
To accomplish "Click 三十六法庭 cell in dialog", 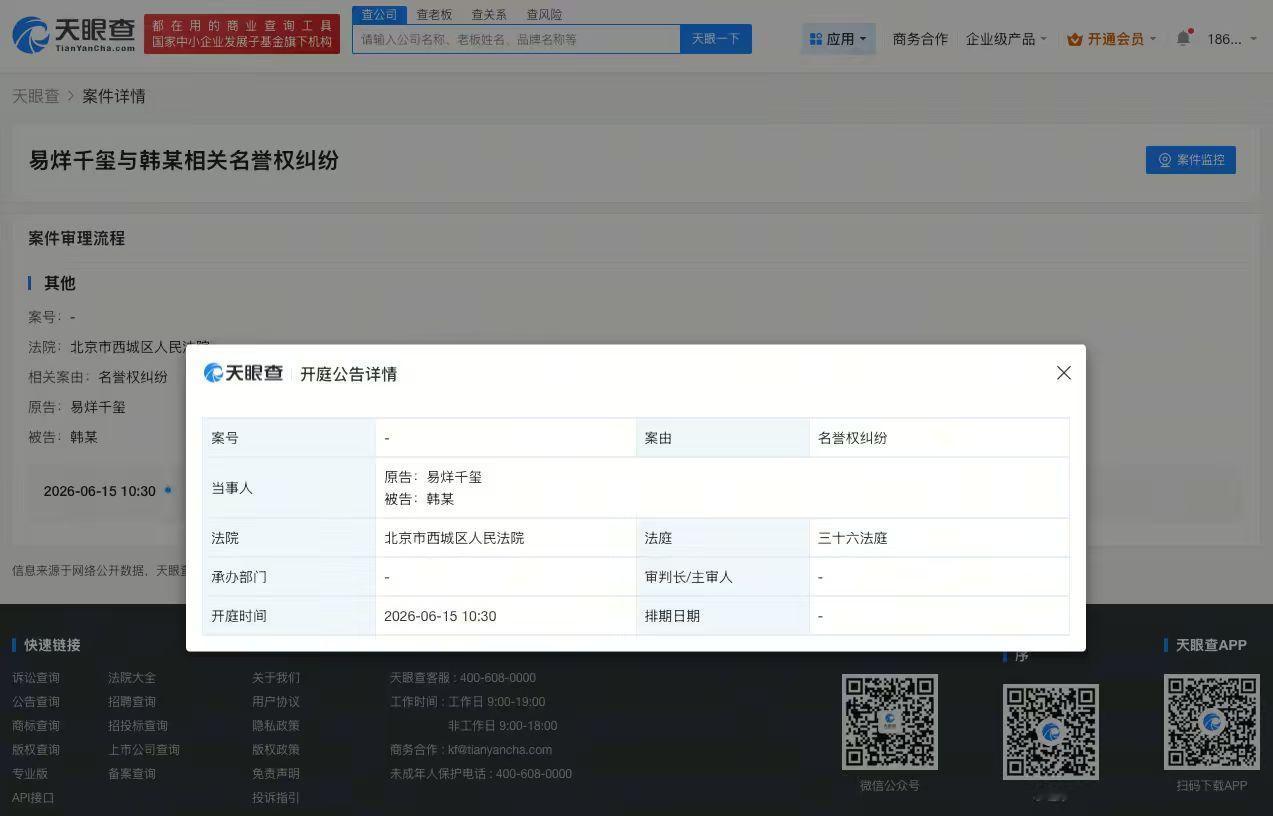I will 852,538.
